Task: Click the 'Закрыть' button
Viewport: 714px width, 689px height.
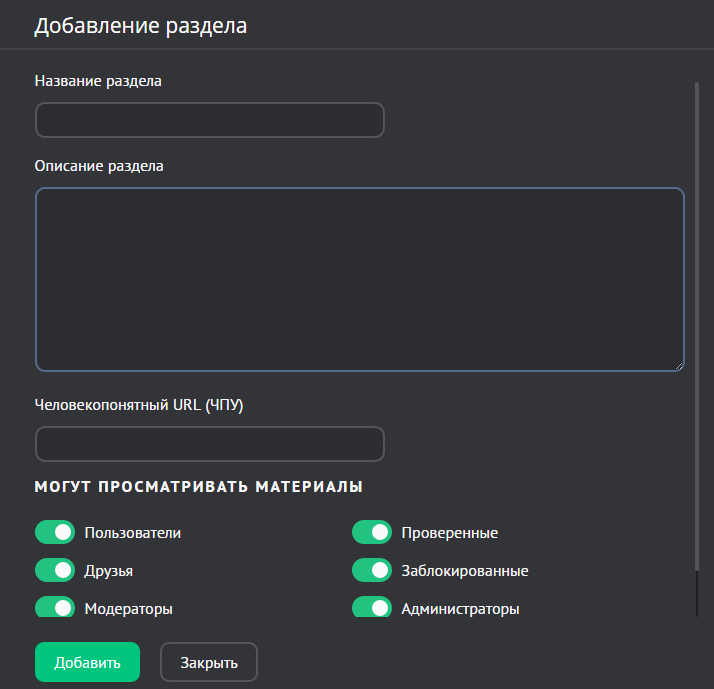Action: click(x=209, y=662)
